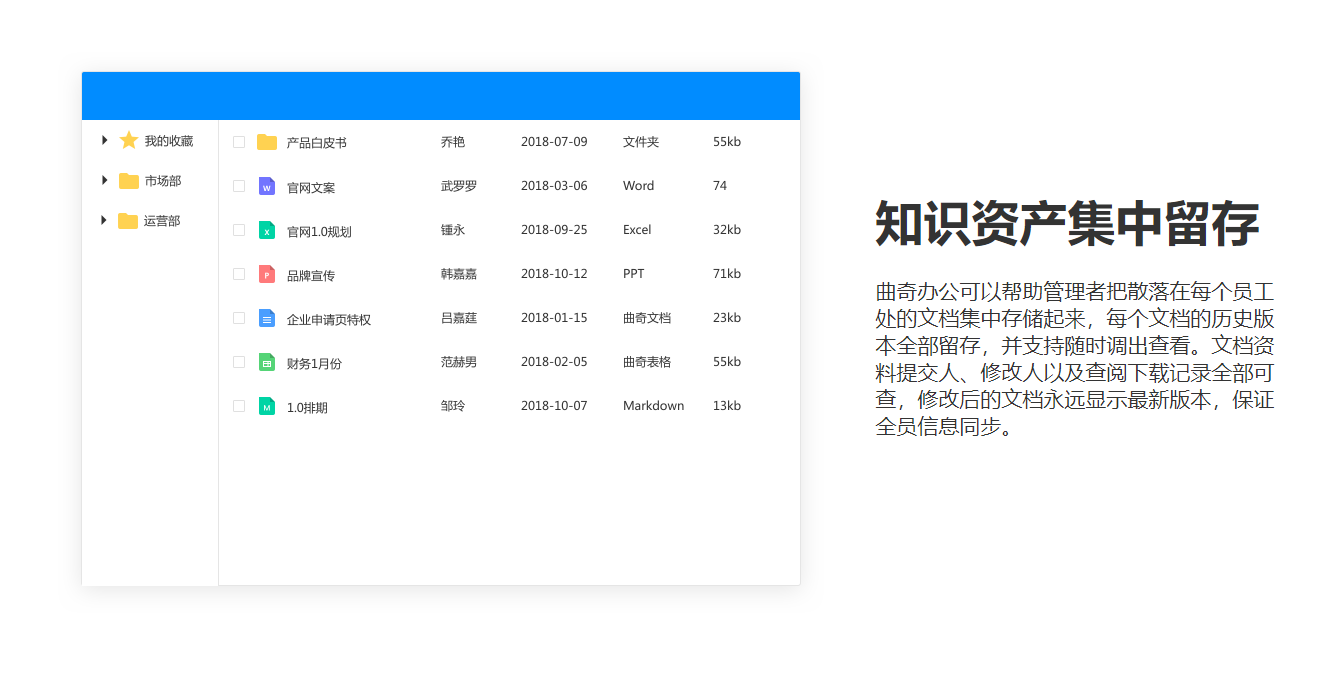Click the date 2018-03-06

(x=554, y=186)
